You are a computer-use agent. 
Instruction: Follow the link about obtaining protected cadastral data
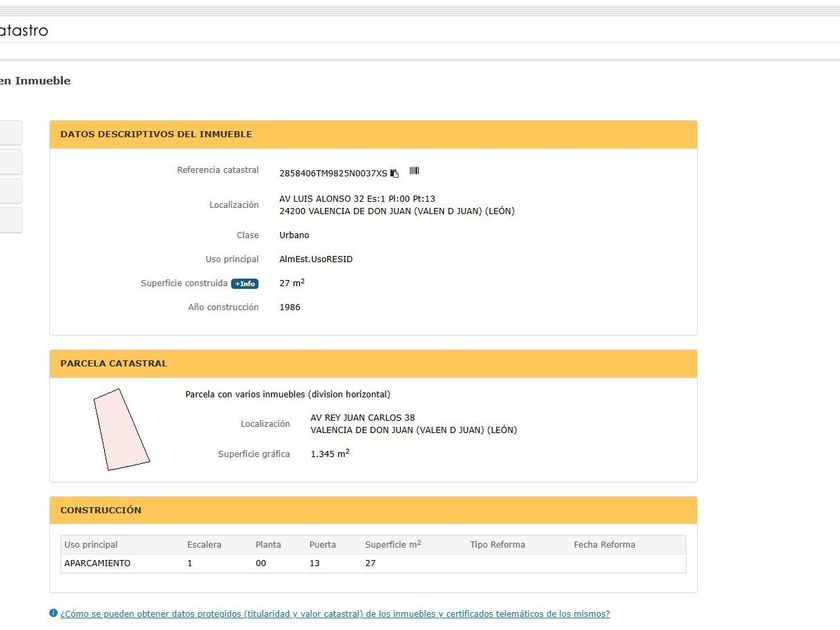pos(335,614)
